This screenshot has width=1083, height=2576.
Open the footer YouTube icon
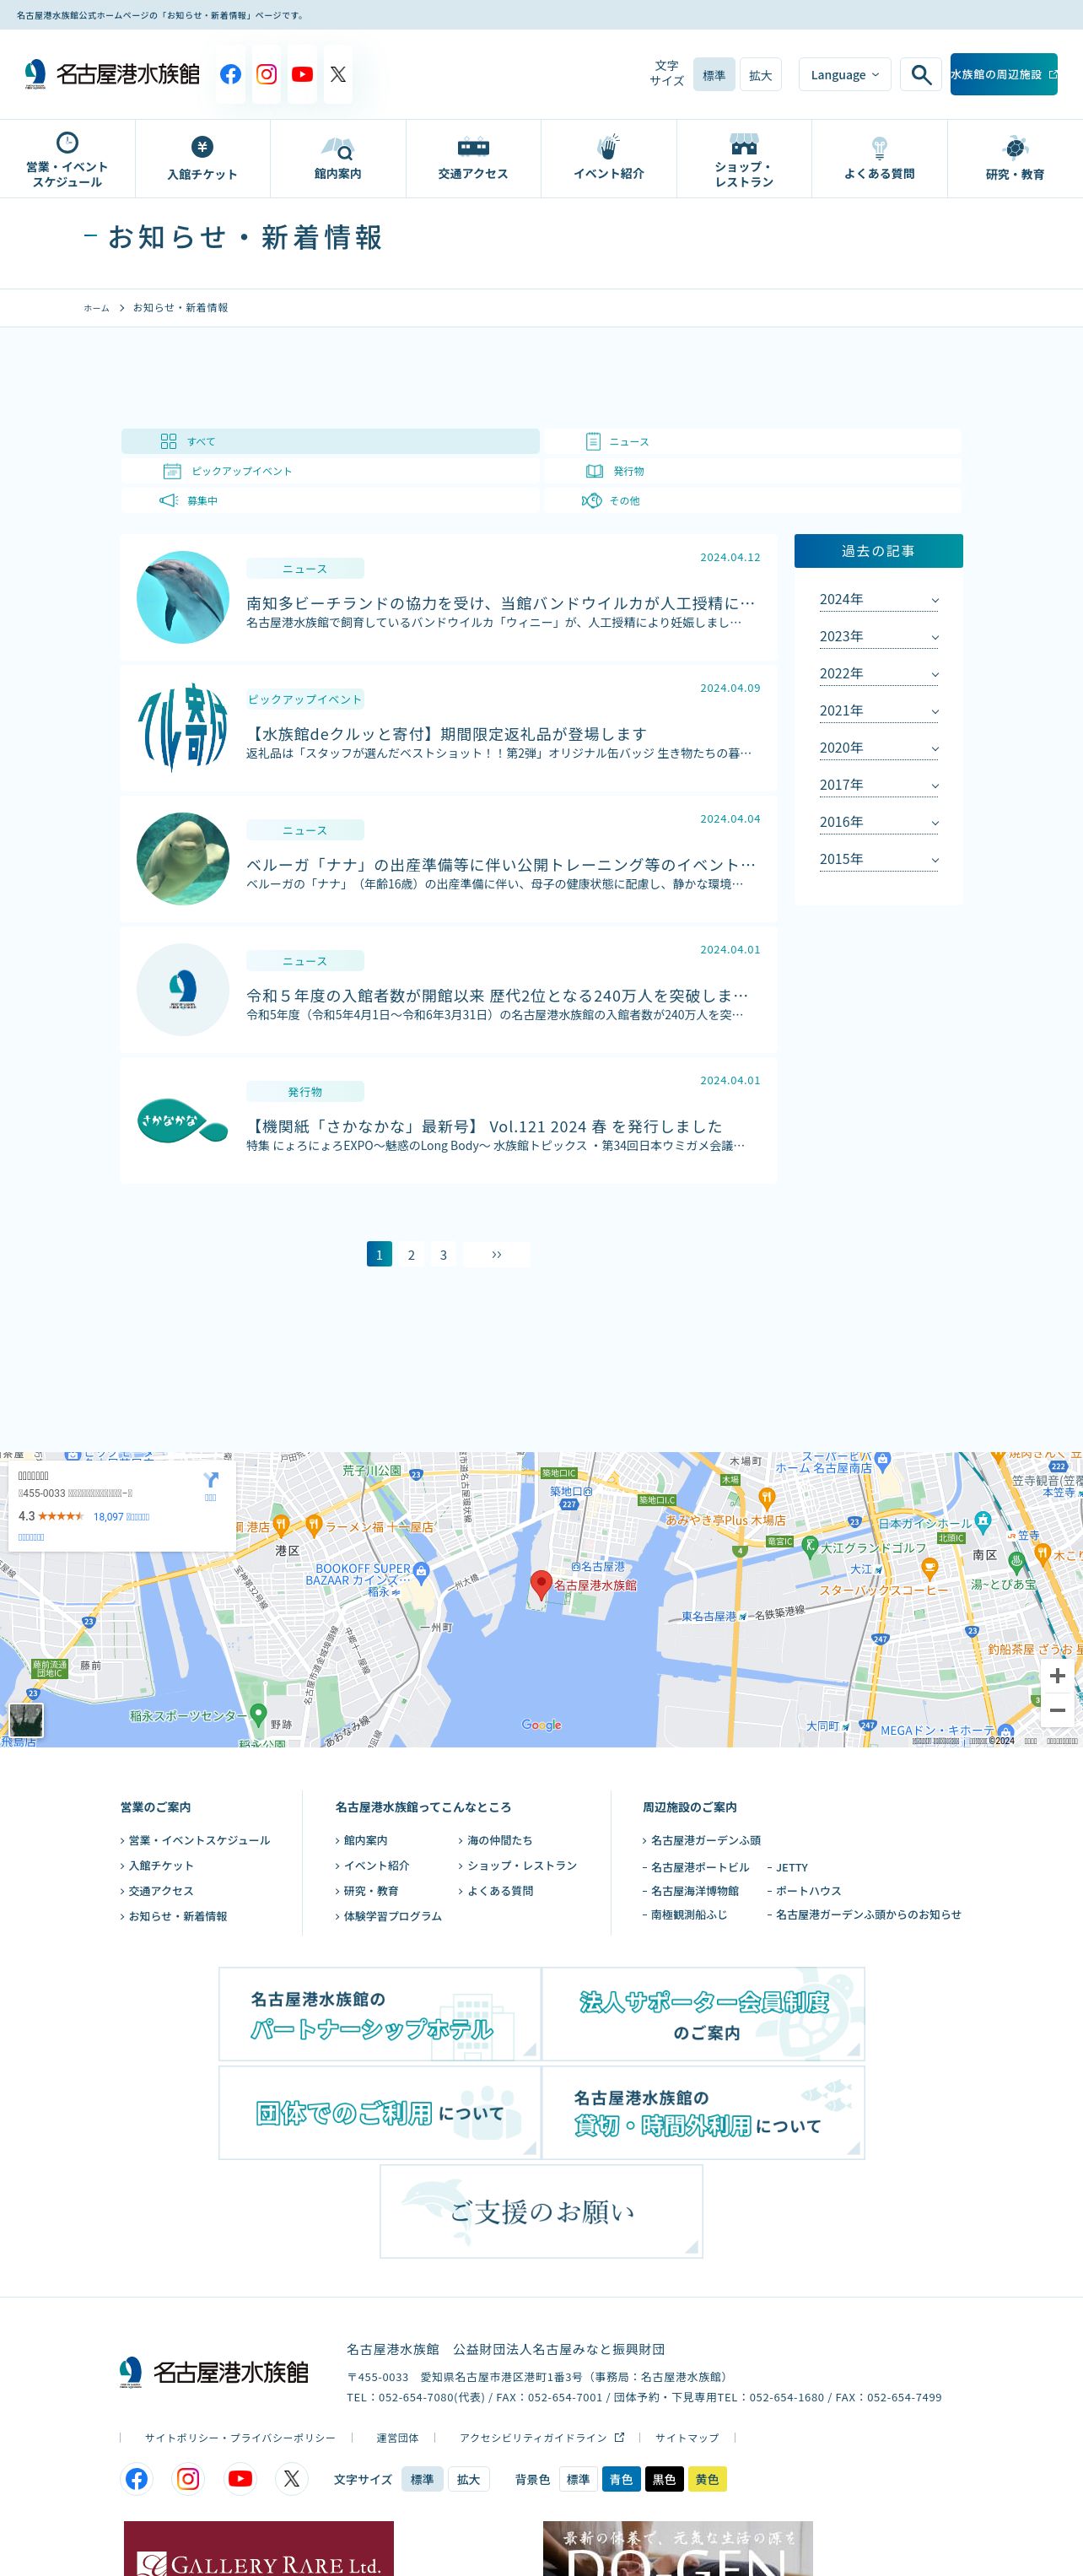point(240,2479)
